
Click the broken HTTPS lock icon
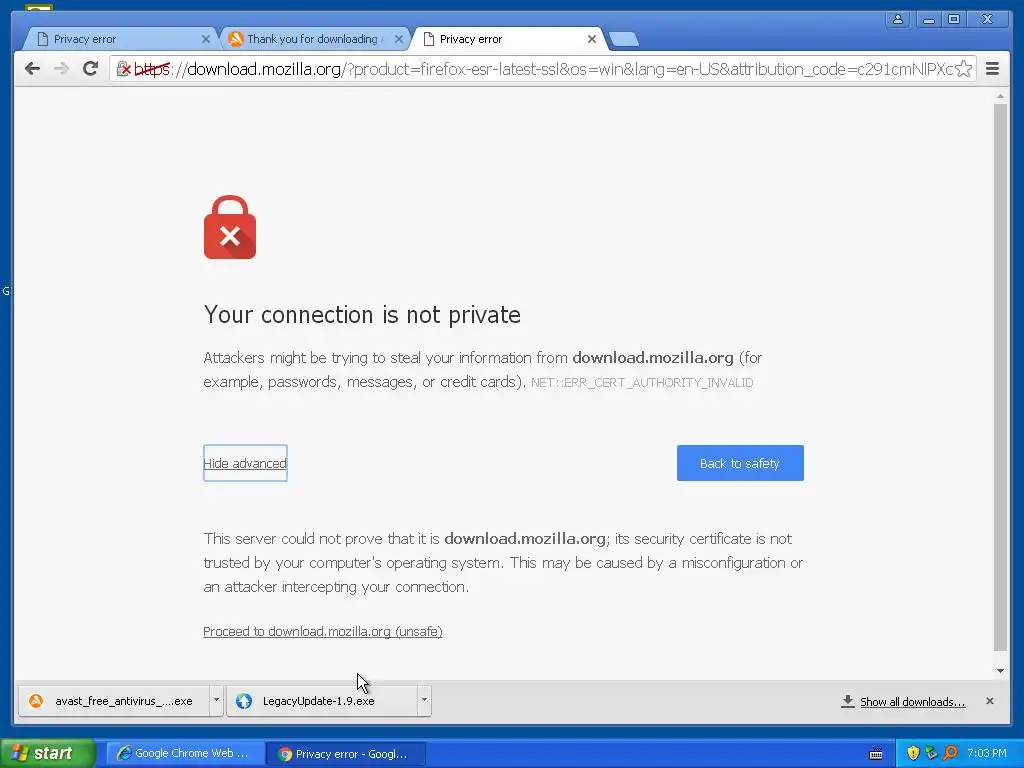[x=123, y=69]
